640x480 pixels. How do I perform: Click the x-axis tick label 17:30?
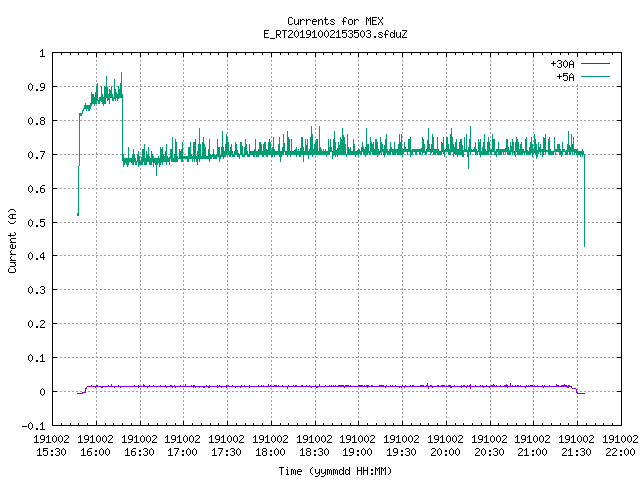pos(227,452)
